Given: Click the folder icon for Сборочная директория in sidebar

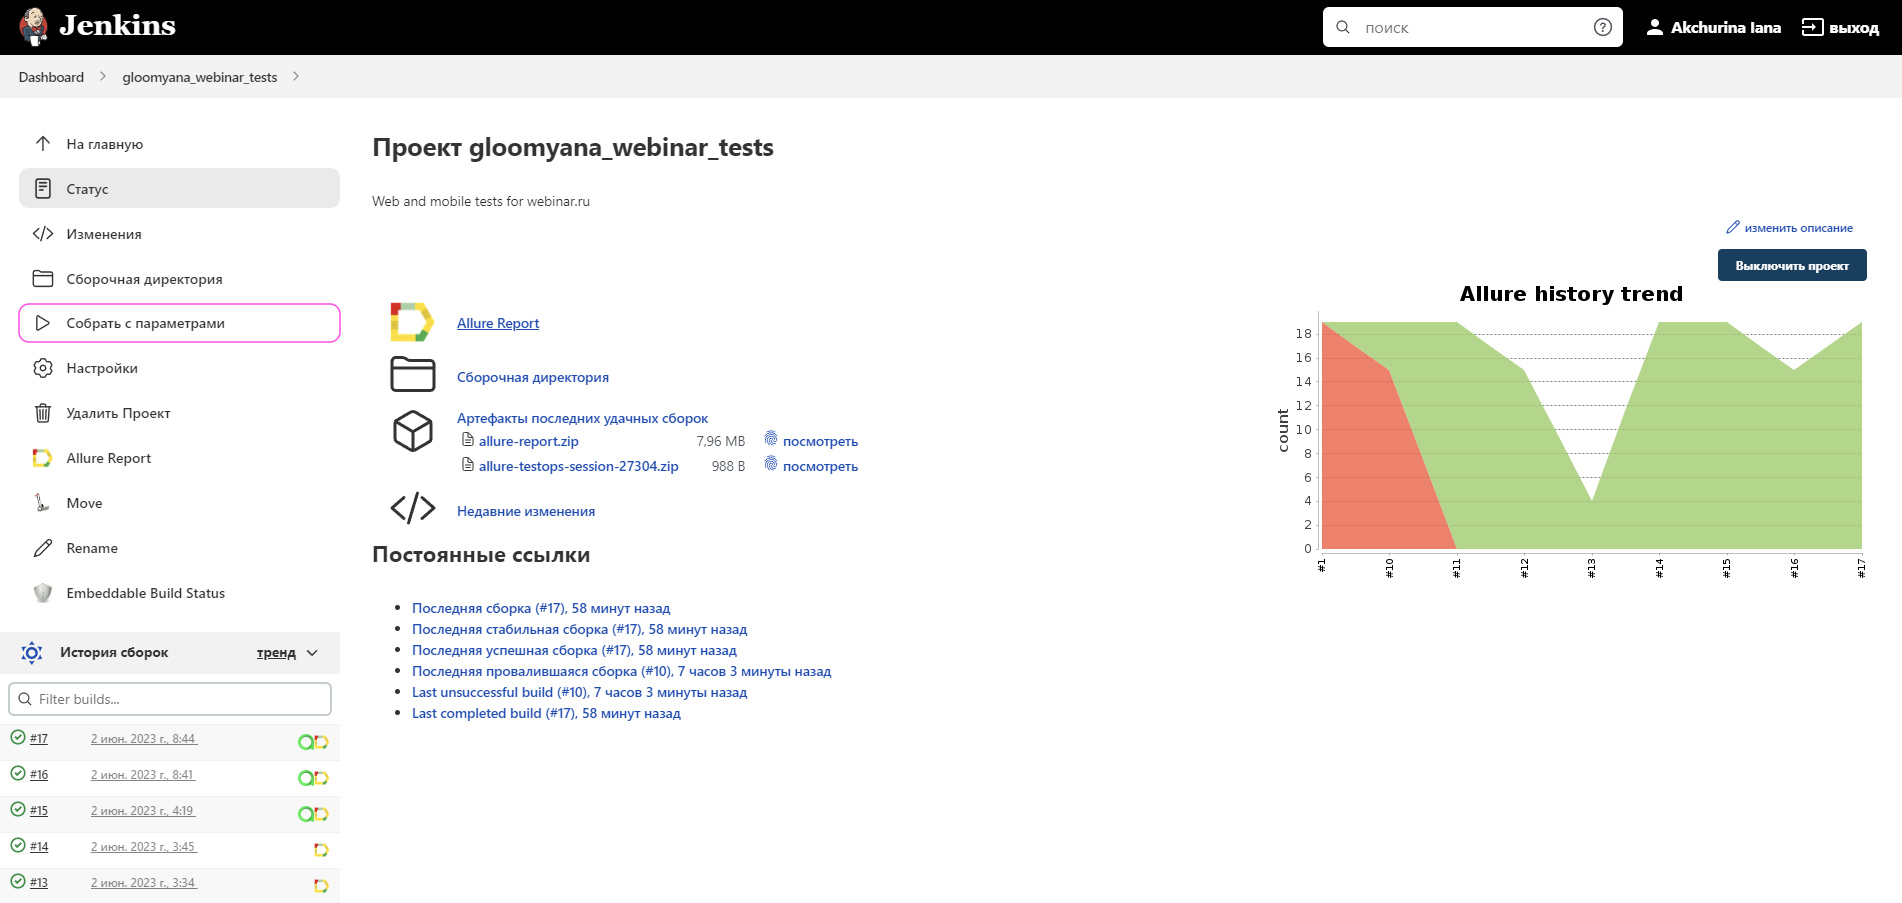Looking at the screenshot, I should point(43,278).
